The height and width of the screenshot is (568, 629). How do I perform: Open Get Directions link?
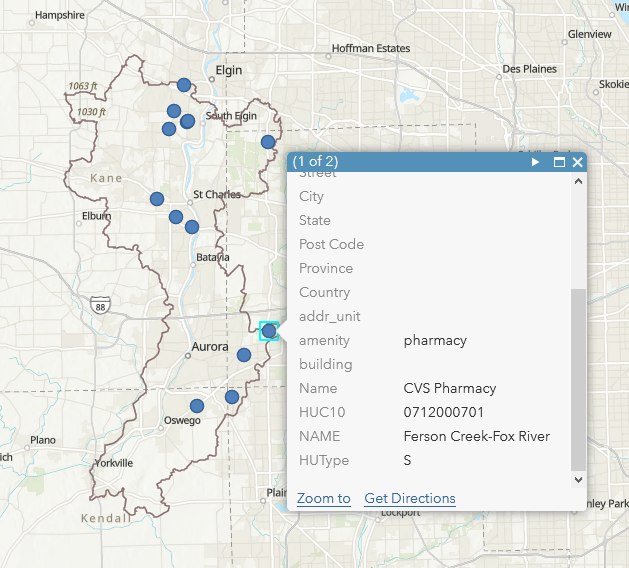coord(410,498)
